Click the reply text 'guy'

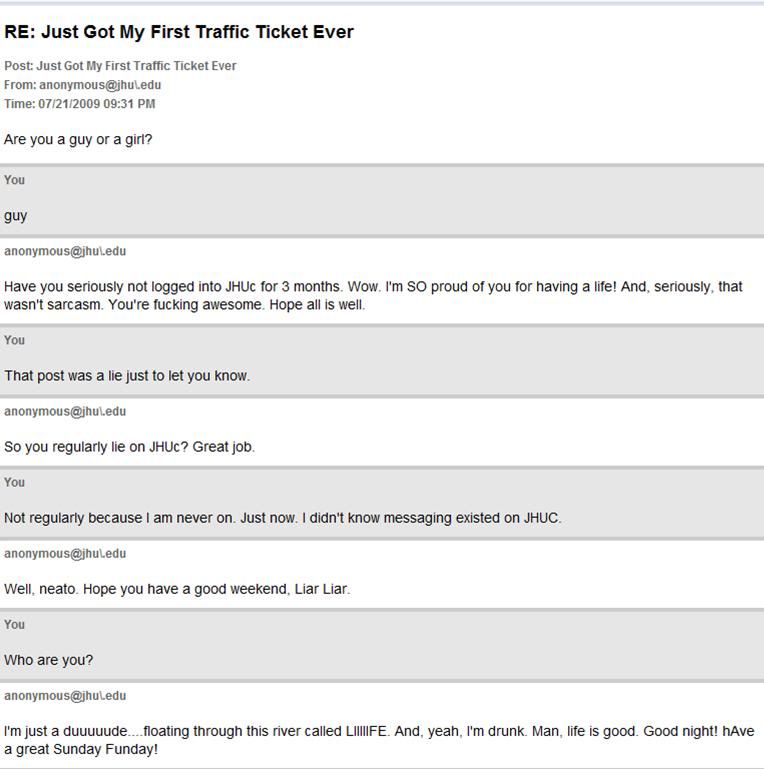(x=15, y=216)
